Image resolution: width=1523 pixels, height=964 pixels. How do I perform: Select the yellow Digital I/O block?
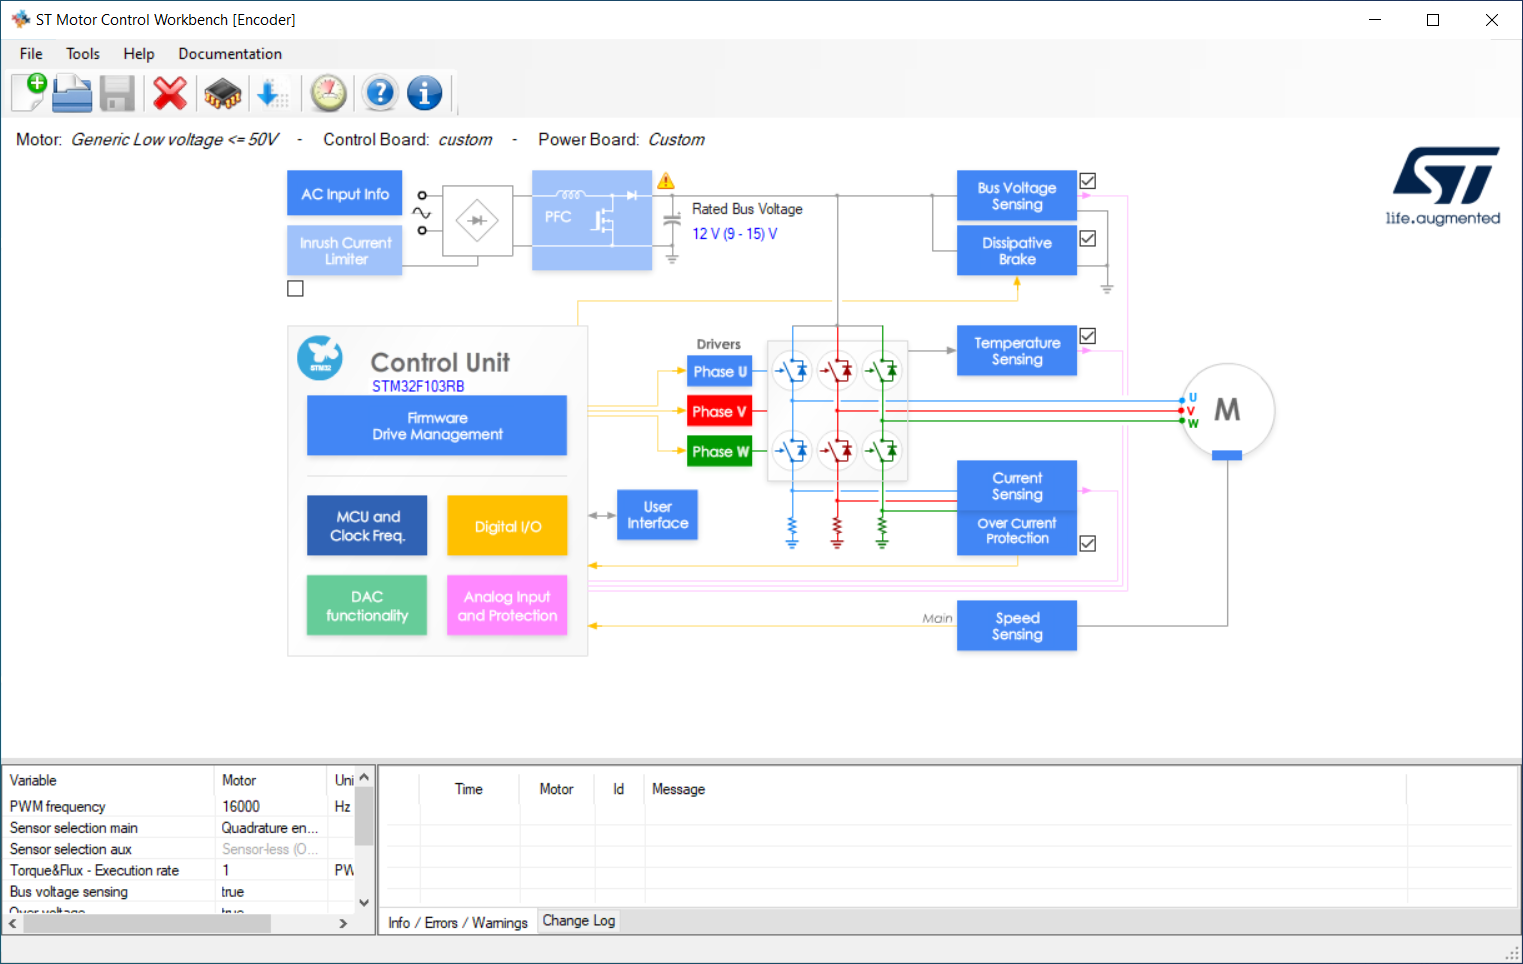pyautogui.click(x=507, y=526)
